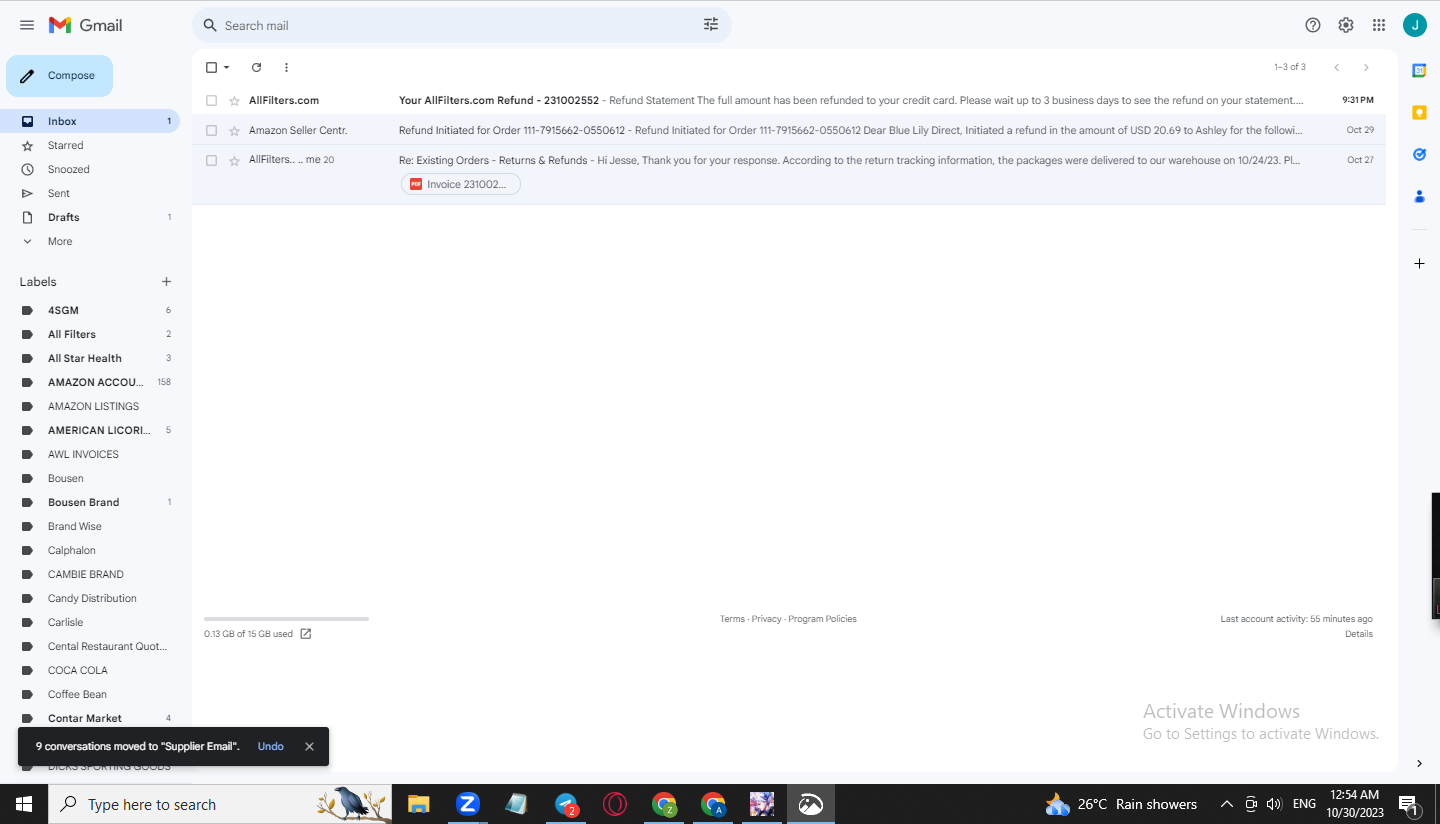Open storage management link icon
This screenshot has height=824, width=1440.
point(306,634)
